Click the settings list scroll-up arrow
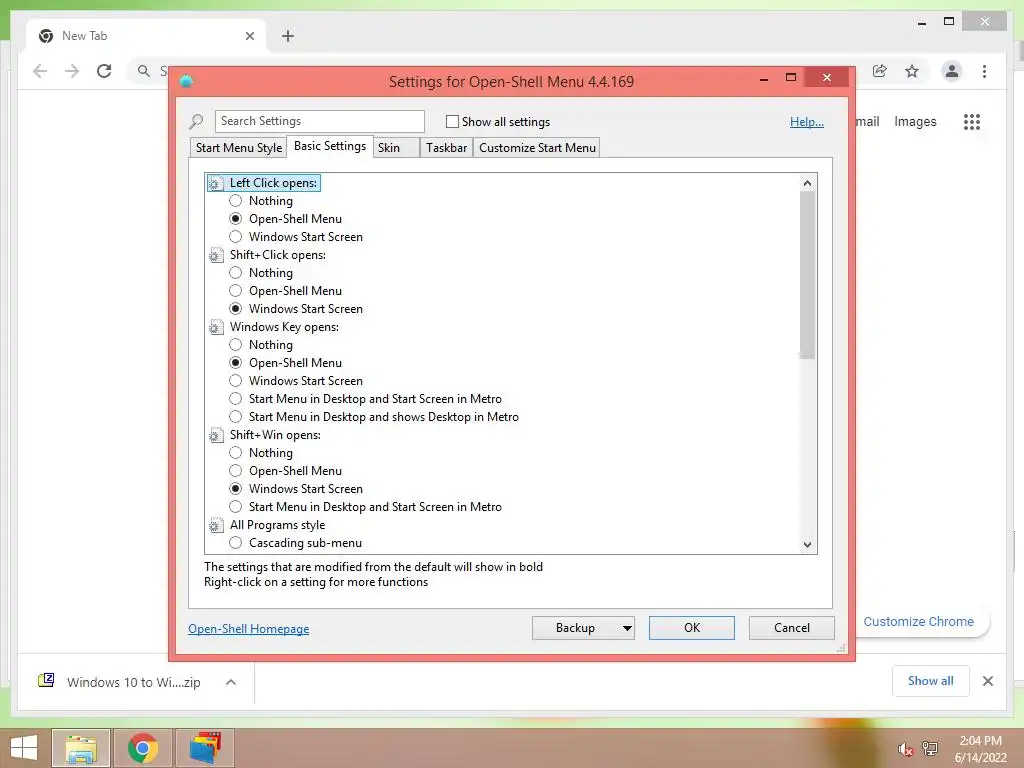 pos(807,183)
